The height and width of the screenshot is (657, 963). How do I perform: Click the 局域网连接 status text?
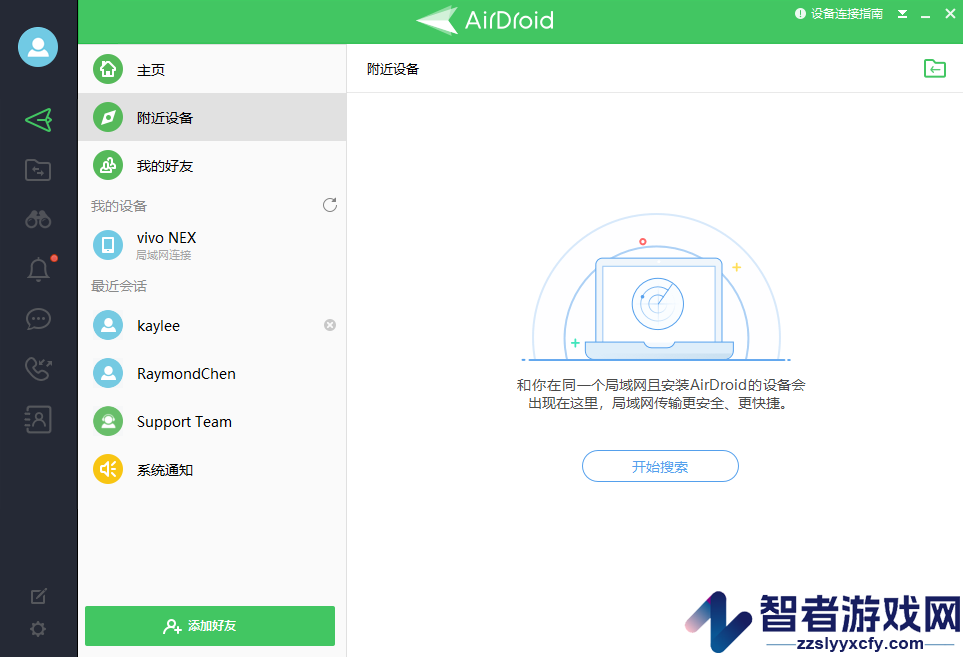pos(164,255)
